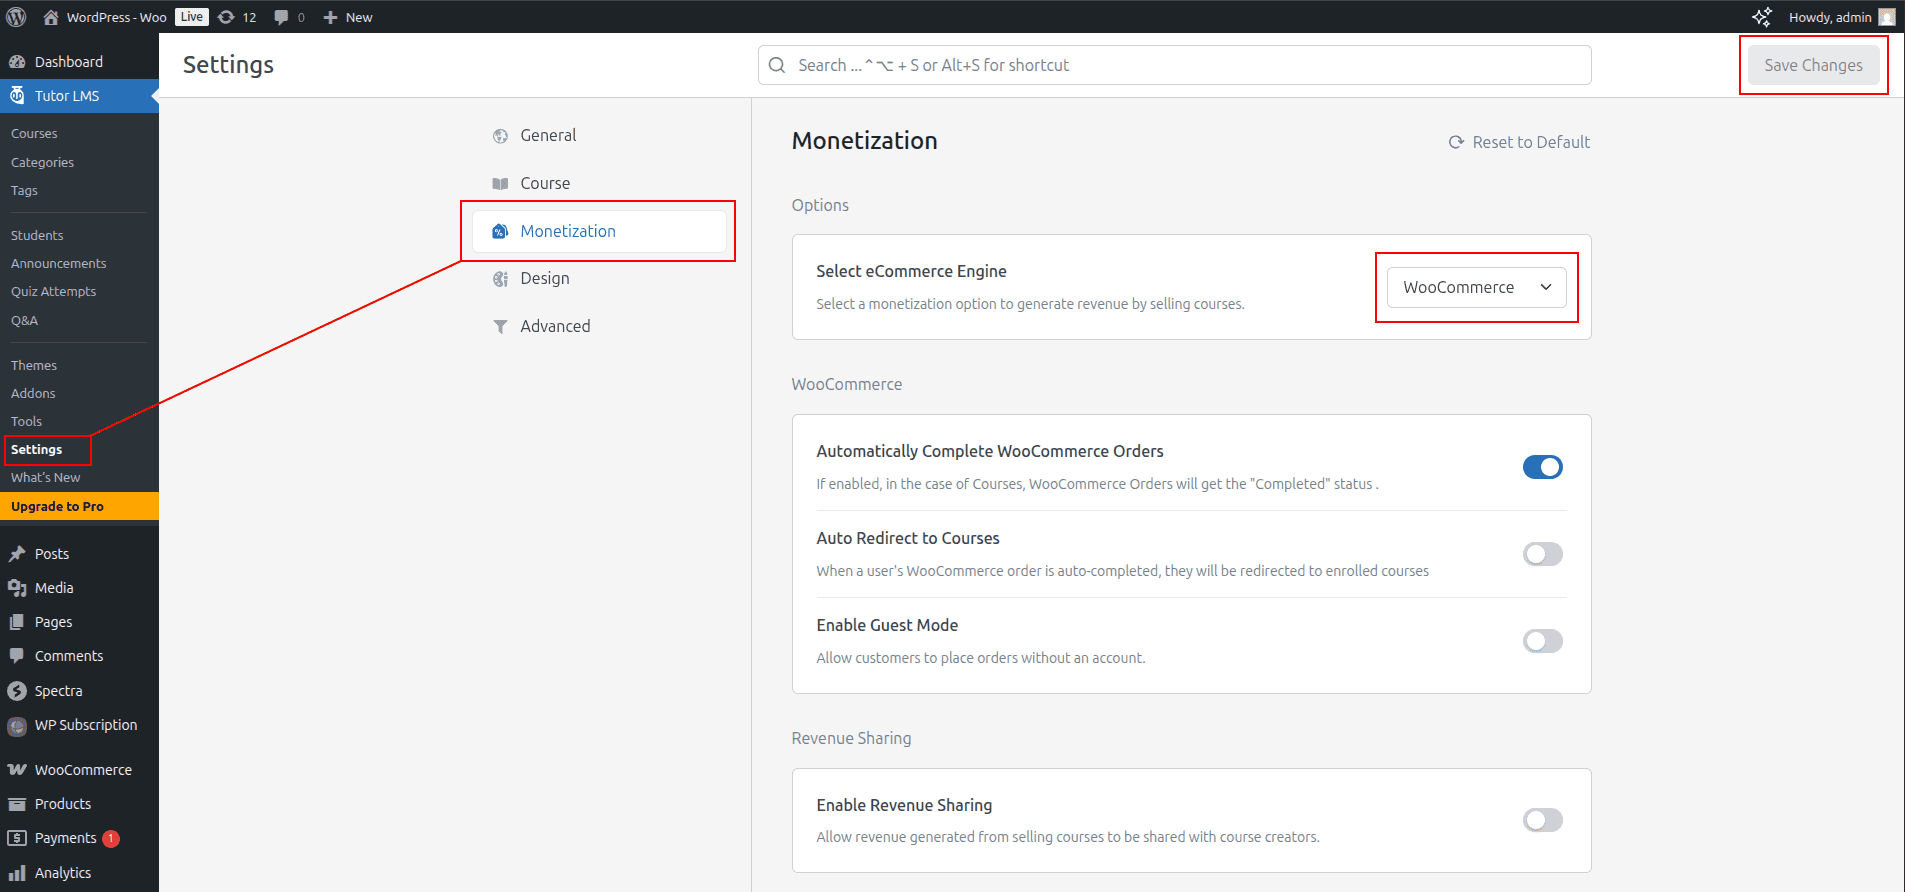Open the New content menu in admin bar
This screenshot has width=1905, height=892.
point(348,17)
